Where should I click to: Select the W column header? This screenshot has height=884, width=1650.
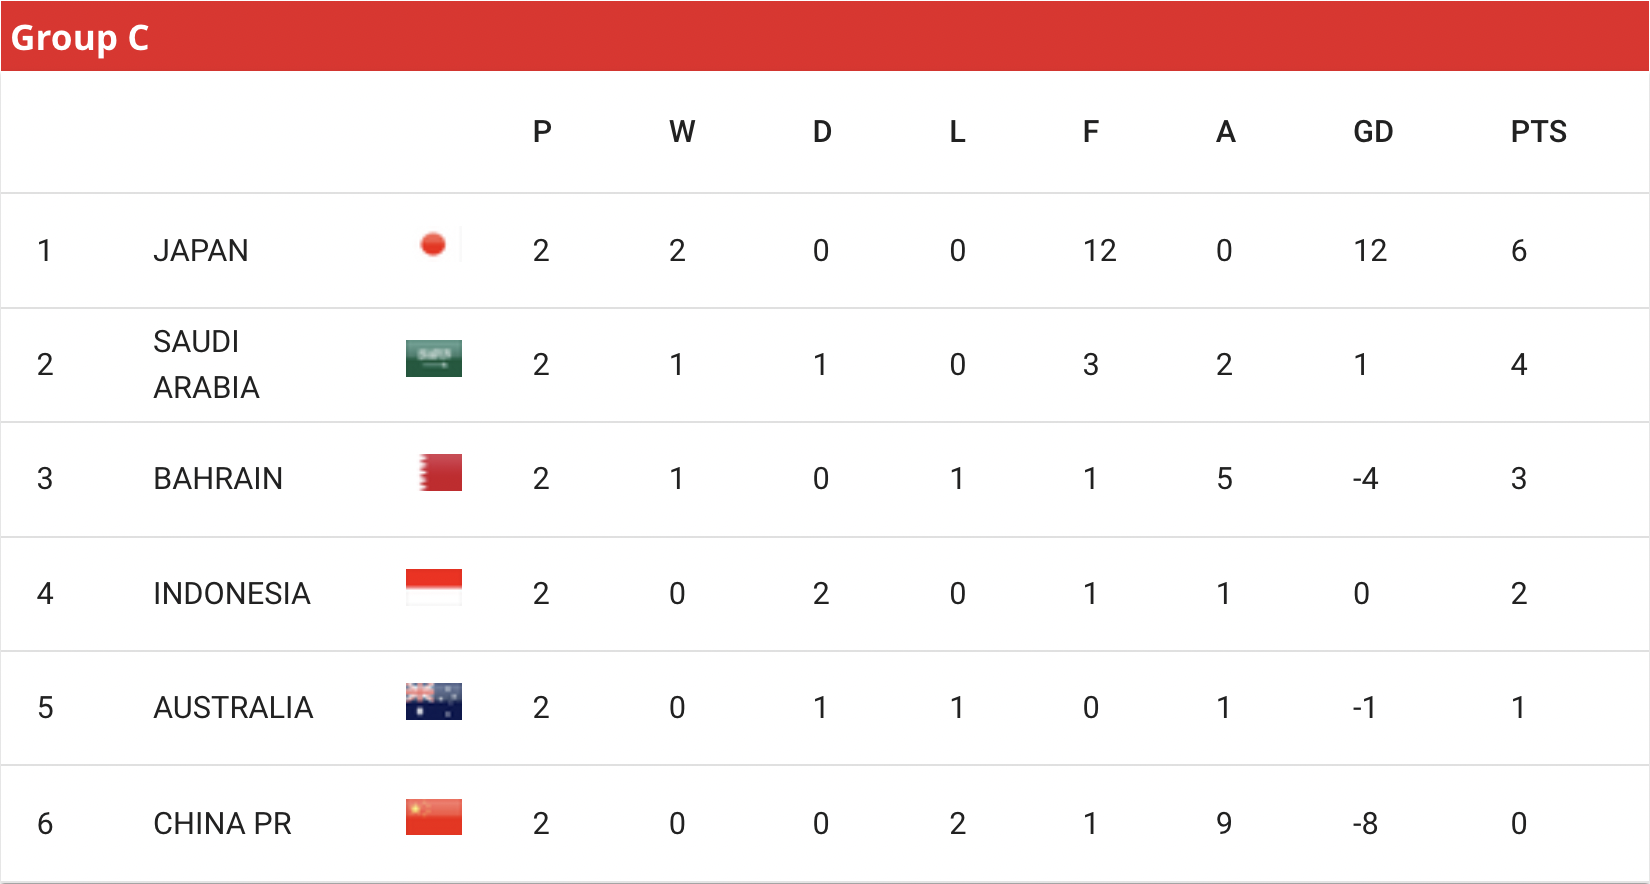[x=682, y=132]
